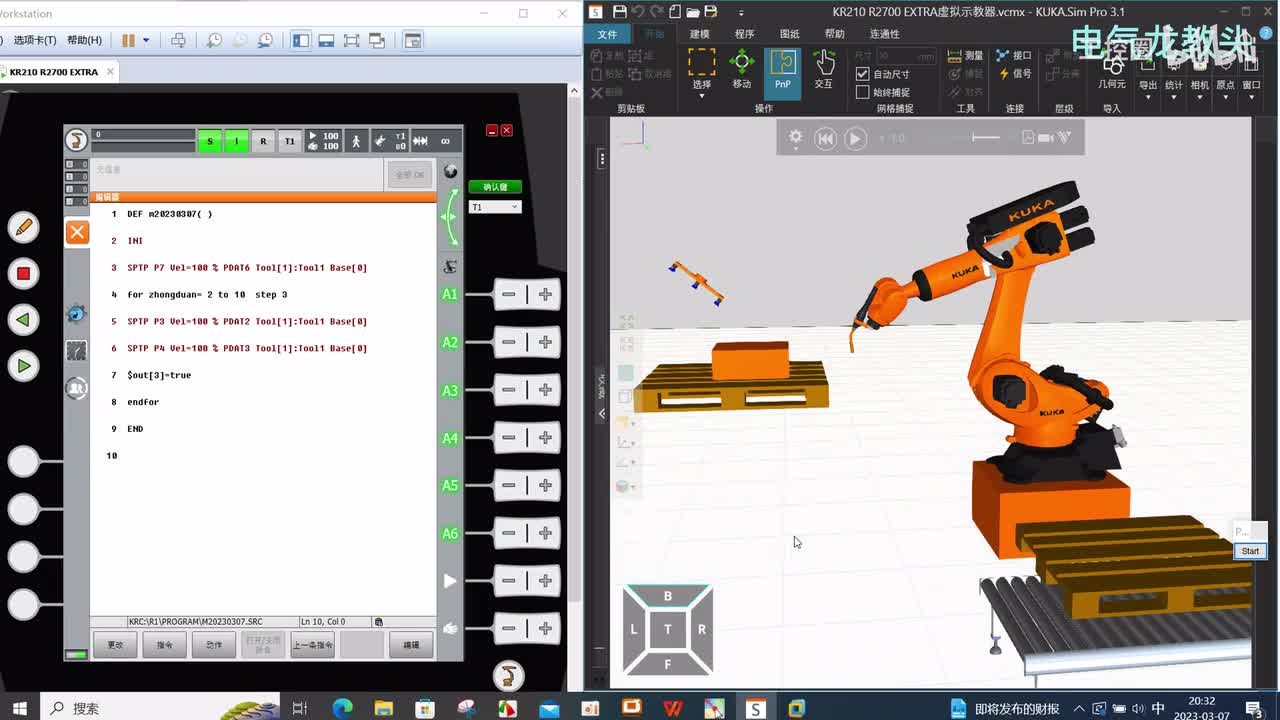Expand the 选择 (Select) tool dropdown arrow
Image resolution: width=1280 pixels, height=720 pixels.
701,96
